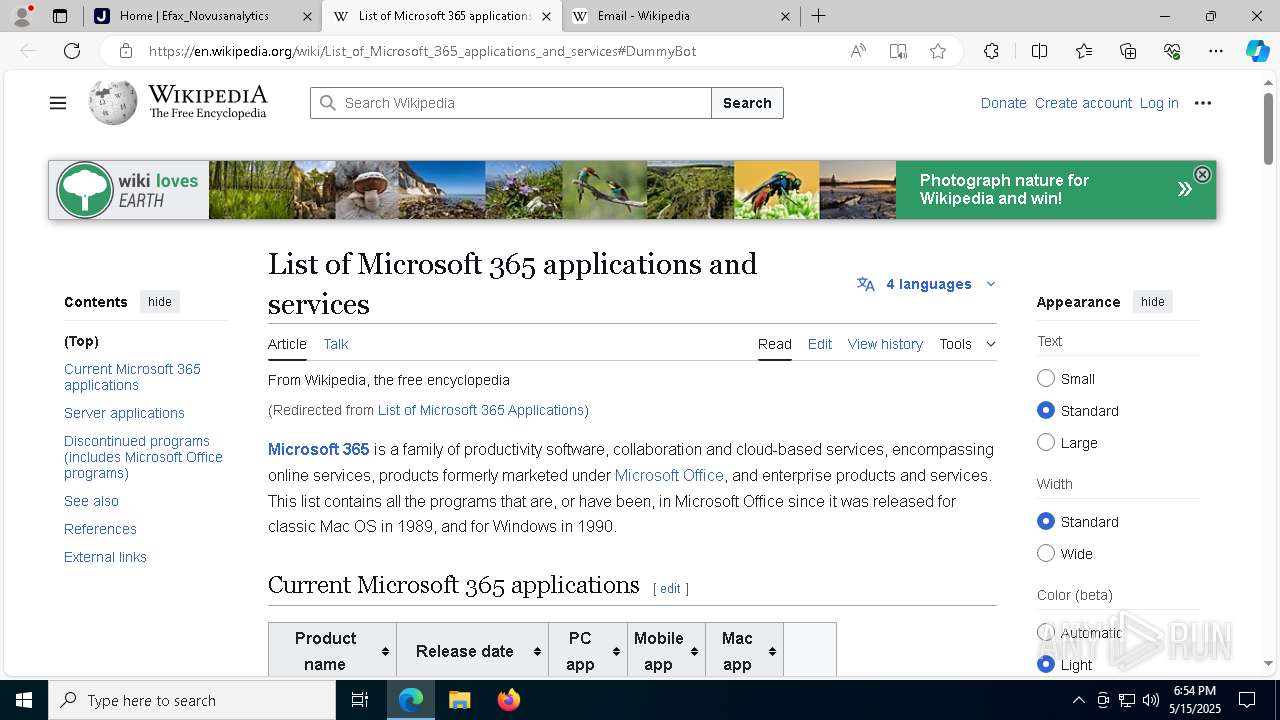Open the Wikipedia main menu hamburger icon
The image size is (1280, 720).
[x=58, y=103]
